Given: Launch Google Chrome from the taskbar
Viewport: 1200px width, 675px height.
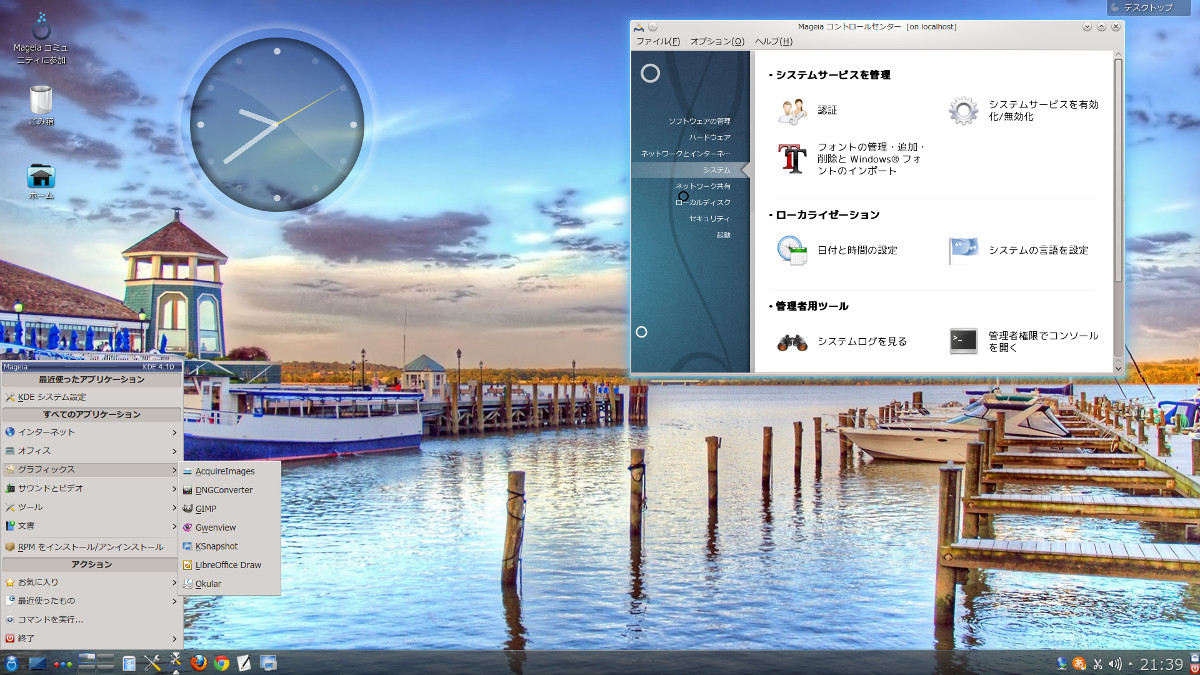Looking at the screenshot, I should (221, 662).
